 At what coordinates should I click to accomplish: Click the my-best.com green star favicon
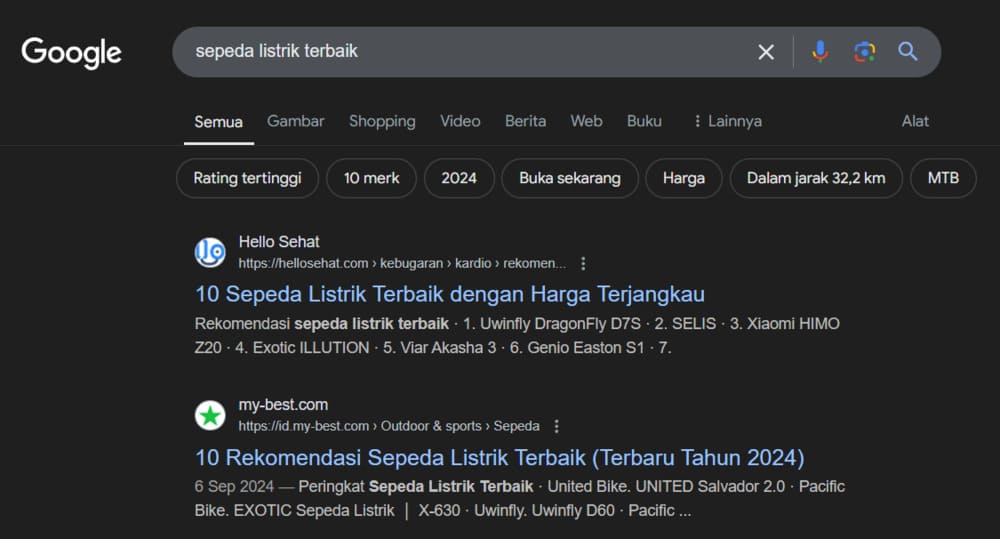pyautogui.click(x=210, y=415)
